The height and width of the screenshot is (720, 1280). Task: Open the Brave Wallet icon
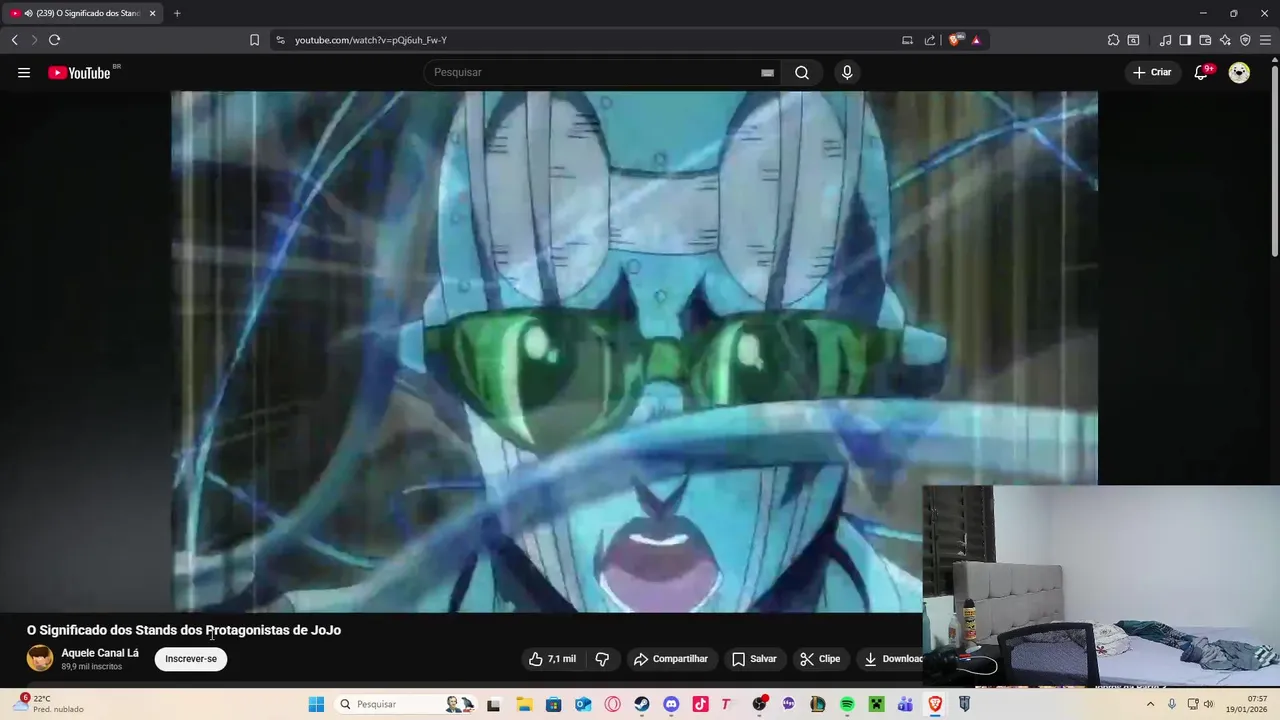click(1205, 40)
